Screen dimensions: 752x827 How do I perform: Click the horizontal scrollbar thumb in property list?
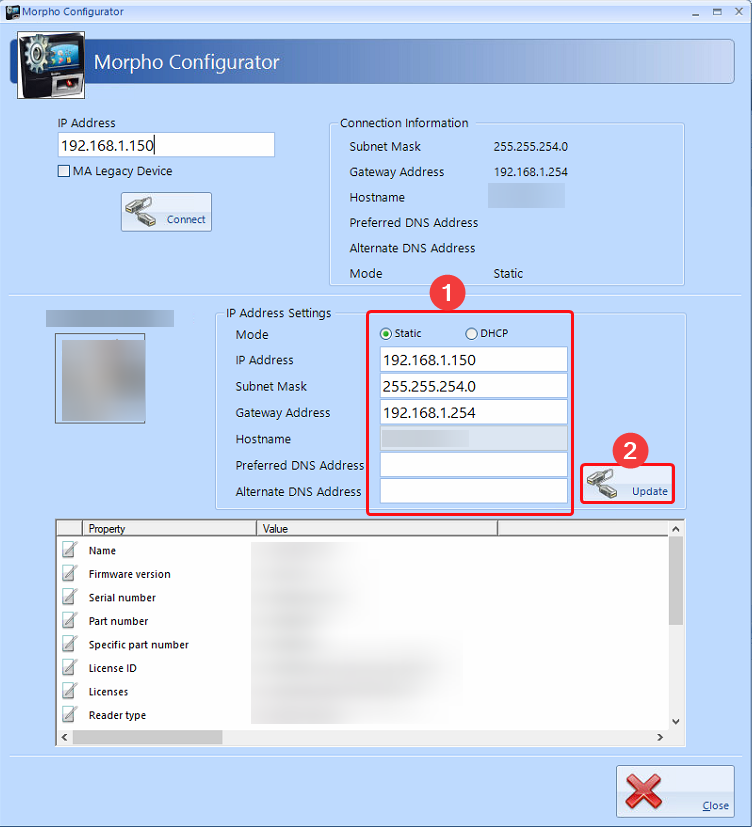(148, 737)
